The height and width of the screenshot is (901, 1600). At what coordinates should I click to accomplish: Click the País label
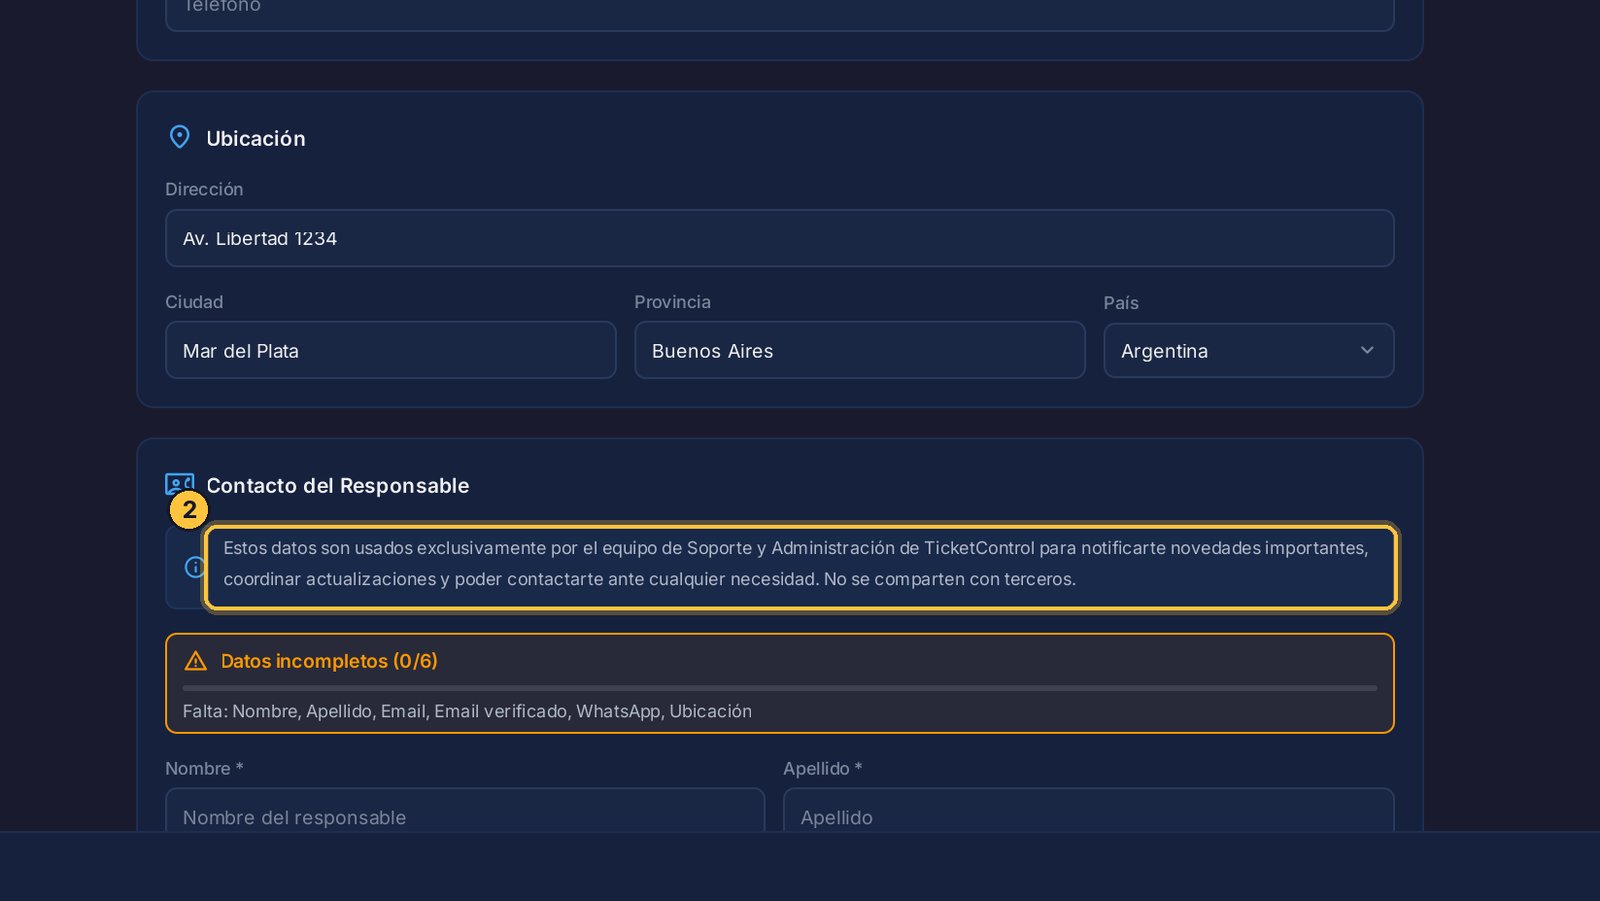(x=1121, y=303)
